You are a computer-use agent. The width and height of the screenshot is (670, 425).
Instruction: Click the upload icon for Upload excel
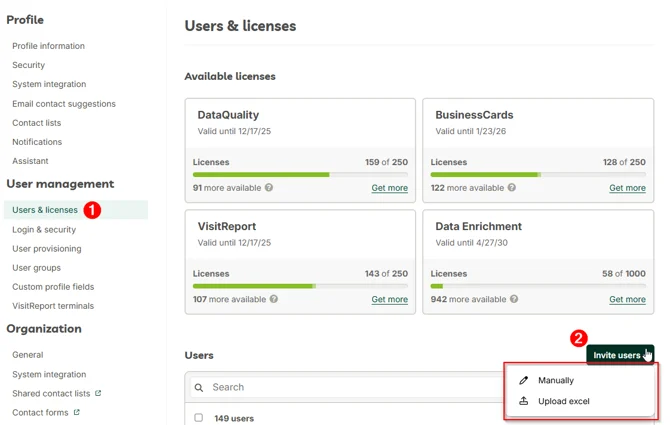click(523, 401)
